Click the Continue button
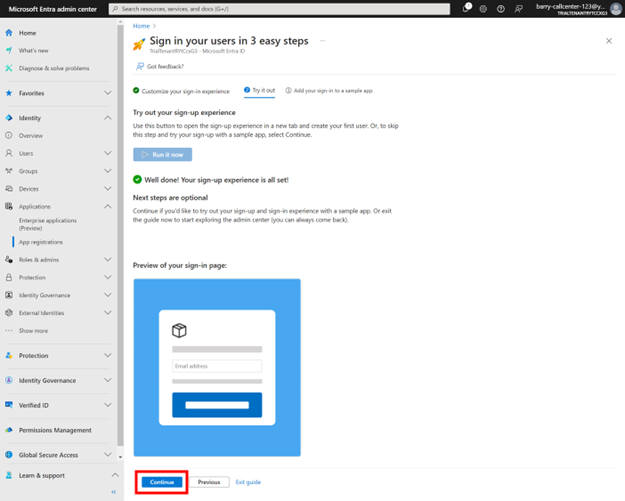Viewport: 625px width, 501px height. click(x=162, y=482)
